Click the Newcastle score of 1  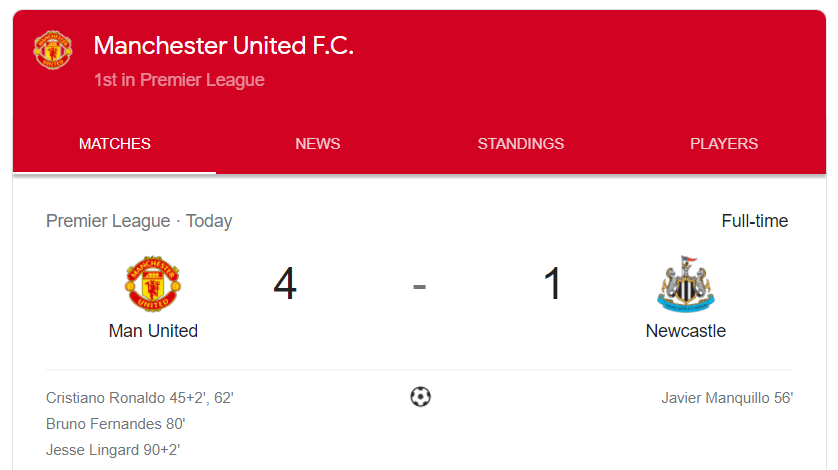tap(552, 284)
